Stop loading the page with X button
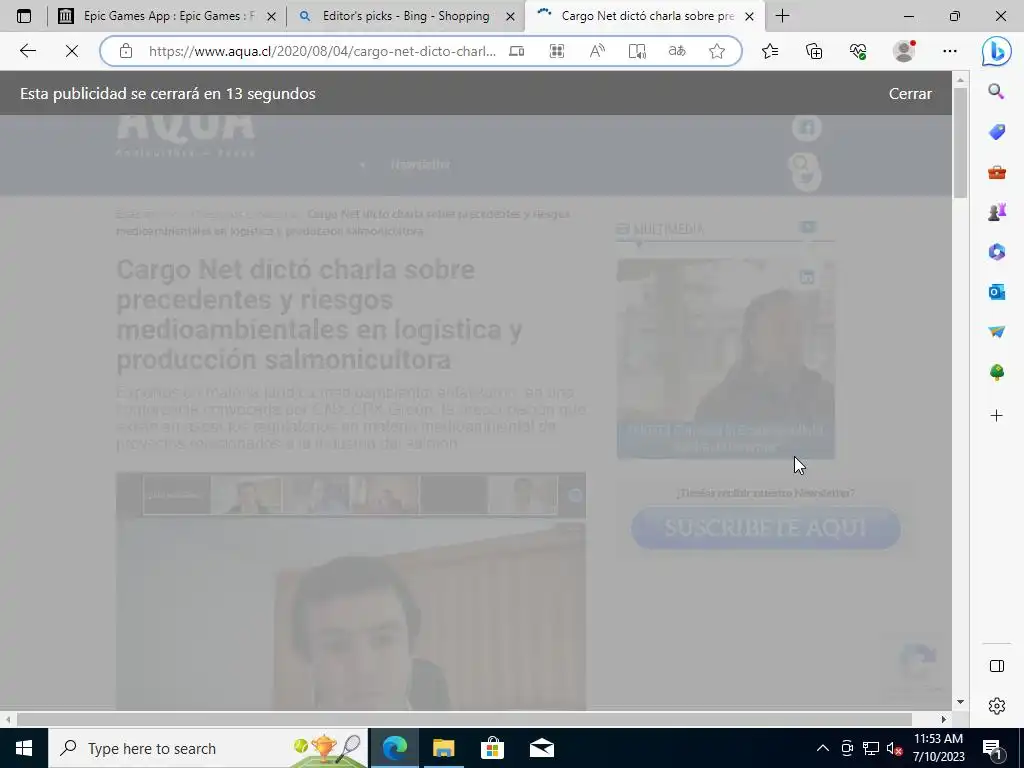 72,51
